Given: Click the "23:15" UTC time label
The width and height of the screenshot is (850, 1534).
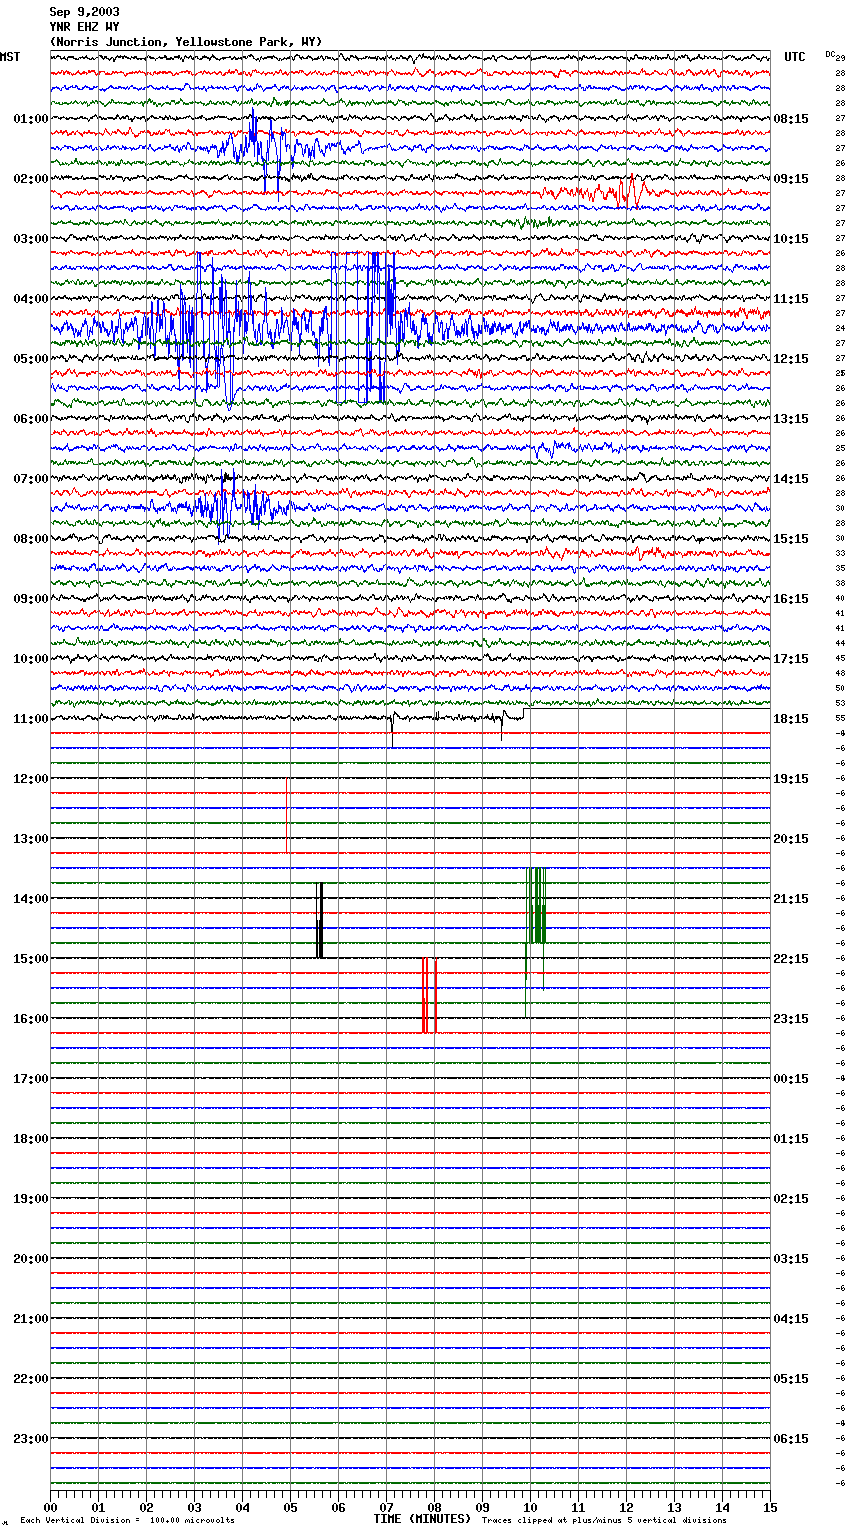Looking at the screenshot, I should (x=791, y=1019).
